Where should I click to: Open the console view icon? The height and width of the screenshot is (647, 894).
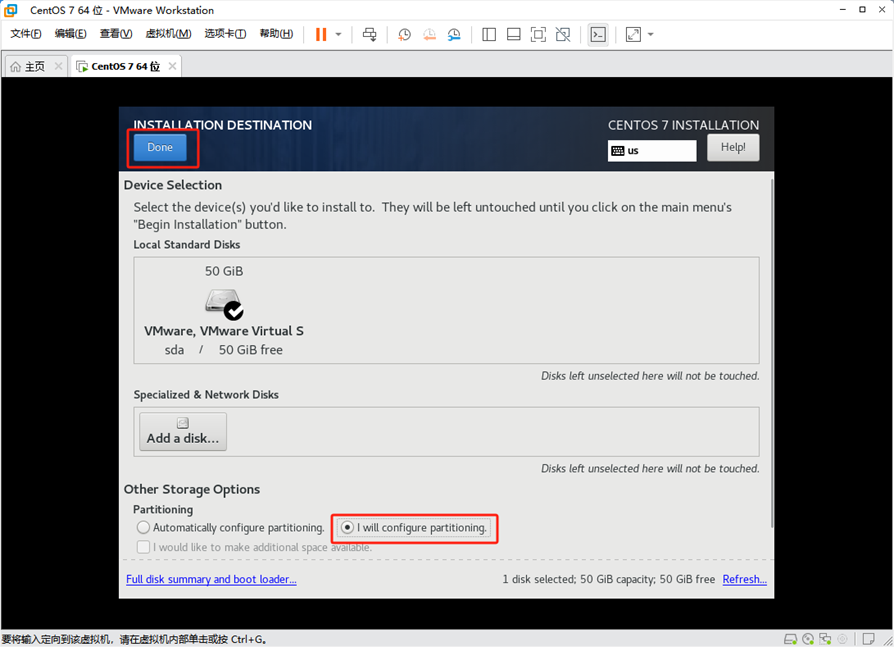[598, 34]
